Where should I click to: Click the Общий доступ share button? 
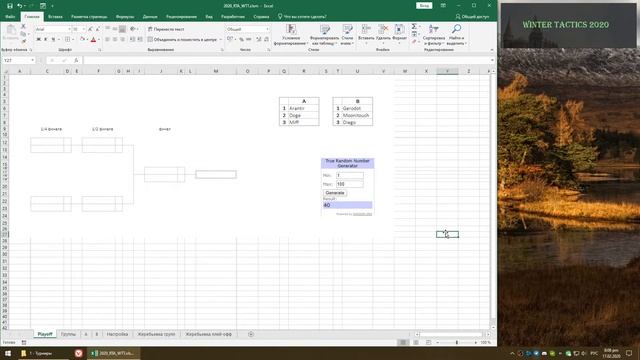pyautogui.click(x=472, y=17)
